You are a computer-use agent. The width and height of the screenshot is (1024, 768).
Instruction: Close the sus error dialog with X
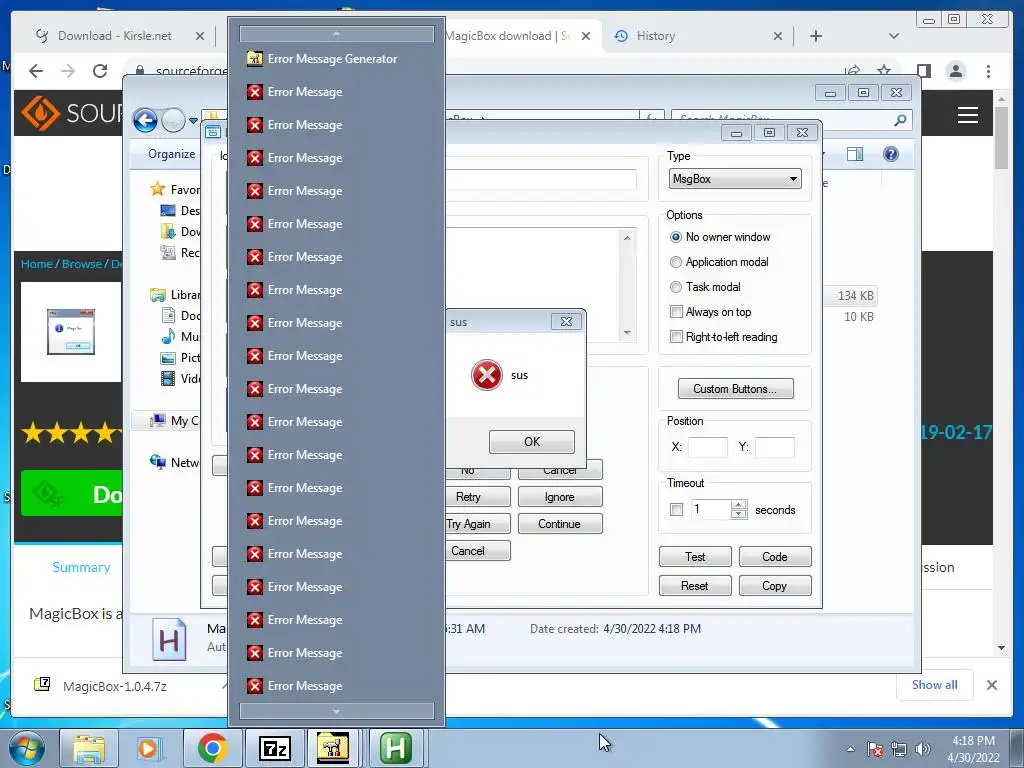[566, 322]
